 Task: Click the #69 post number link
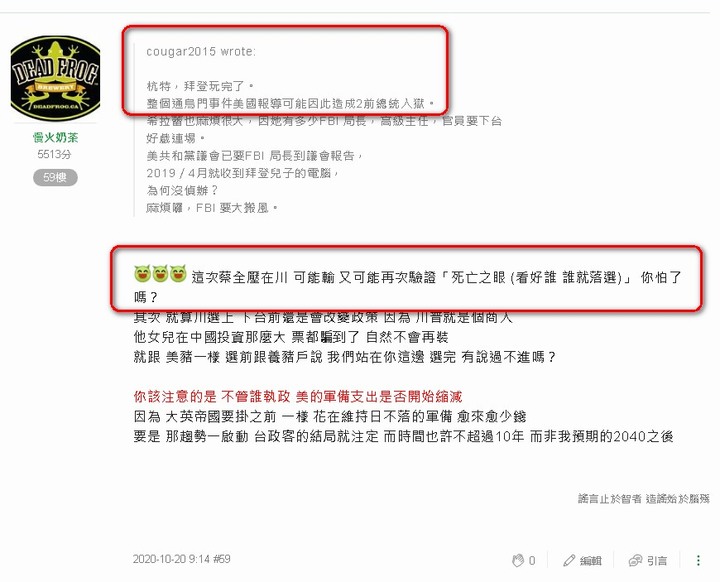coord(222,559)
